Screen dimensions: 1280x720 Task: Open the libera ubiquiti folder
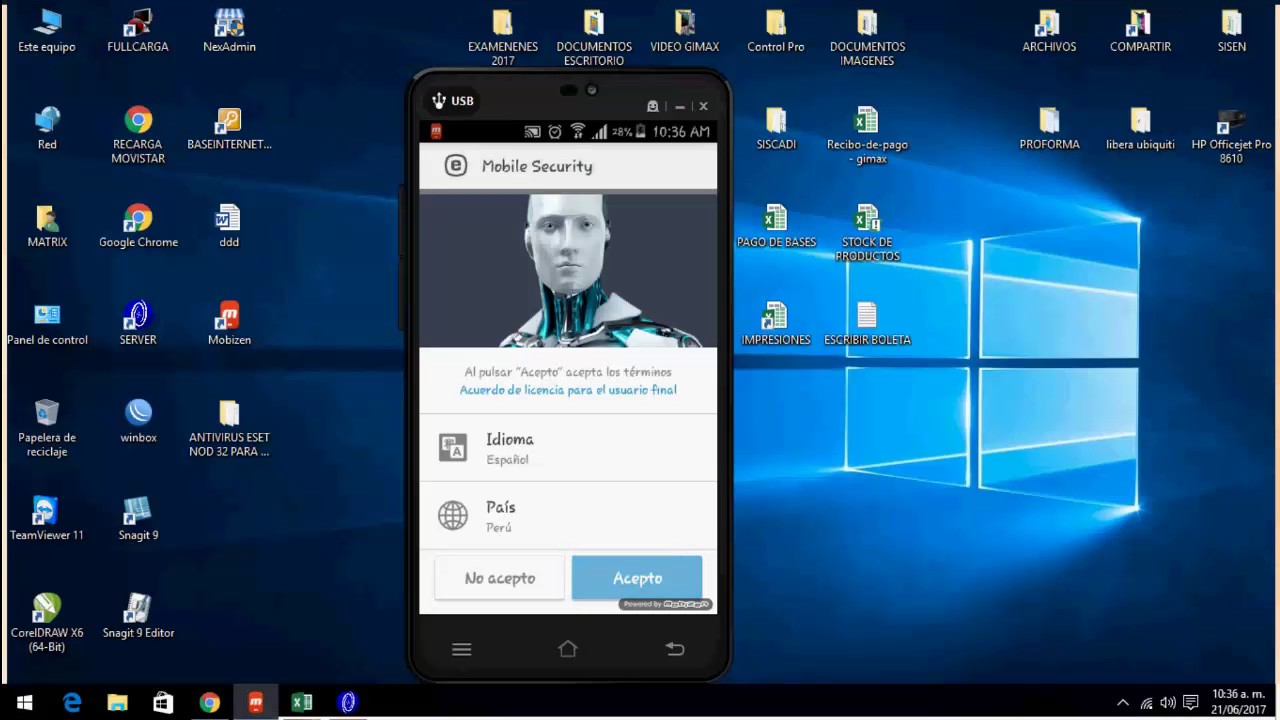tap(1140, 129)
